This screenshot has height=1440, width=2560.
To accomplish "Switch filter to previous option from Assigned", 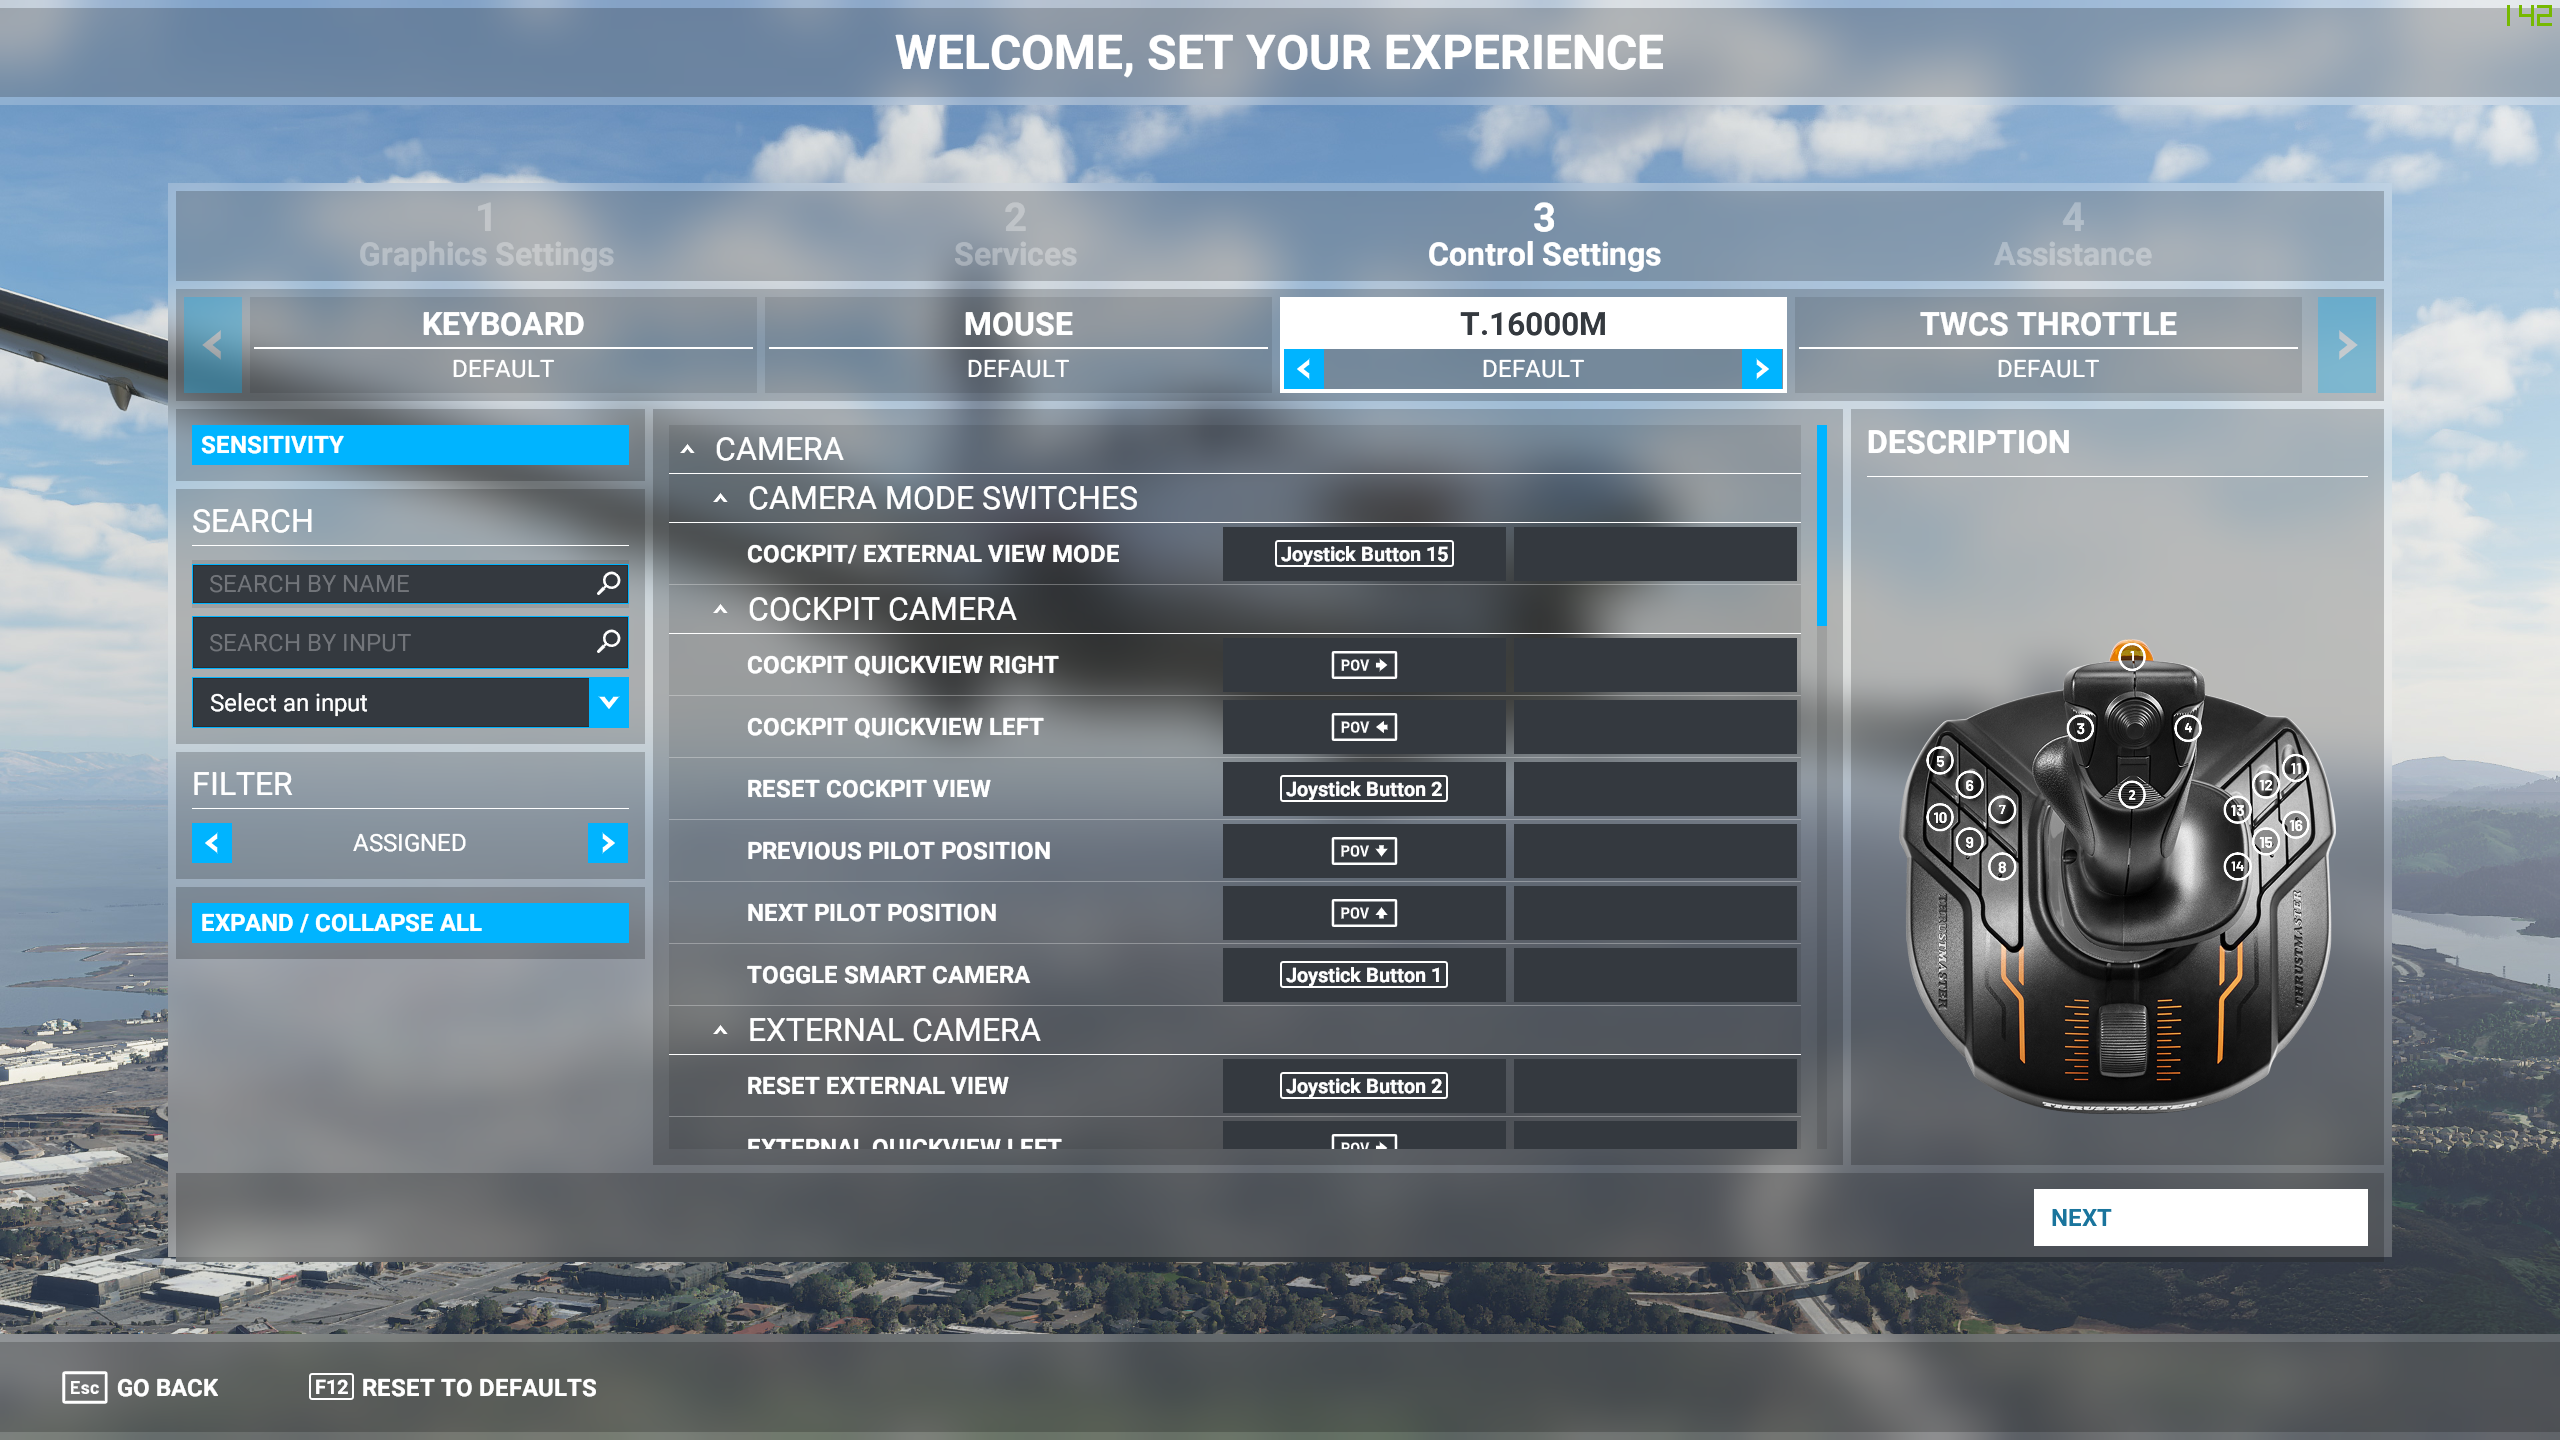I will point(212,843).
